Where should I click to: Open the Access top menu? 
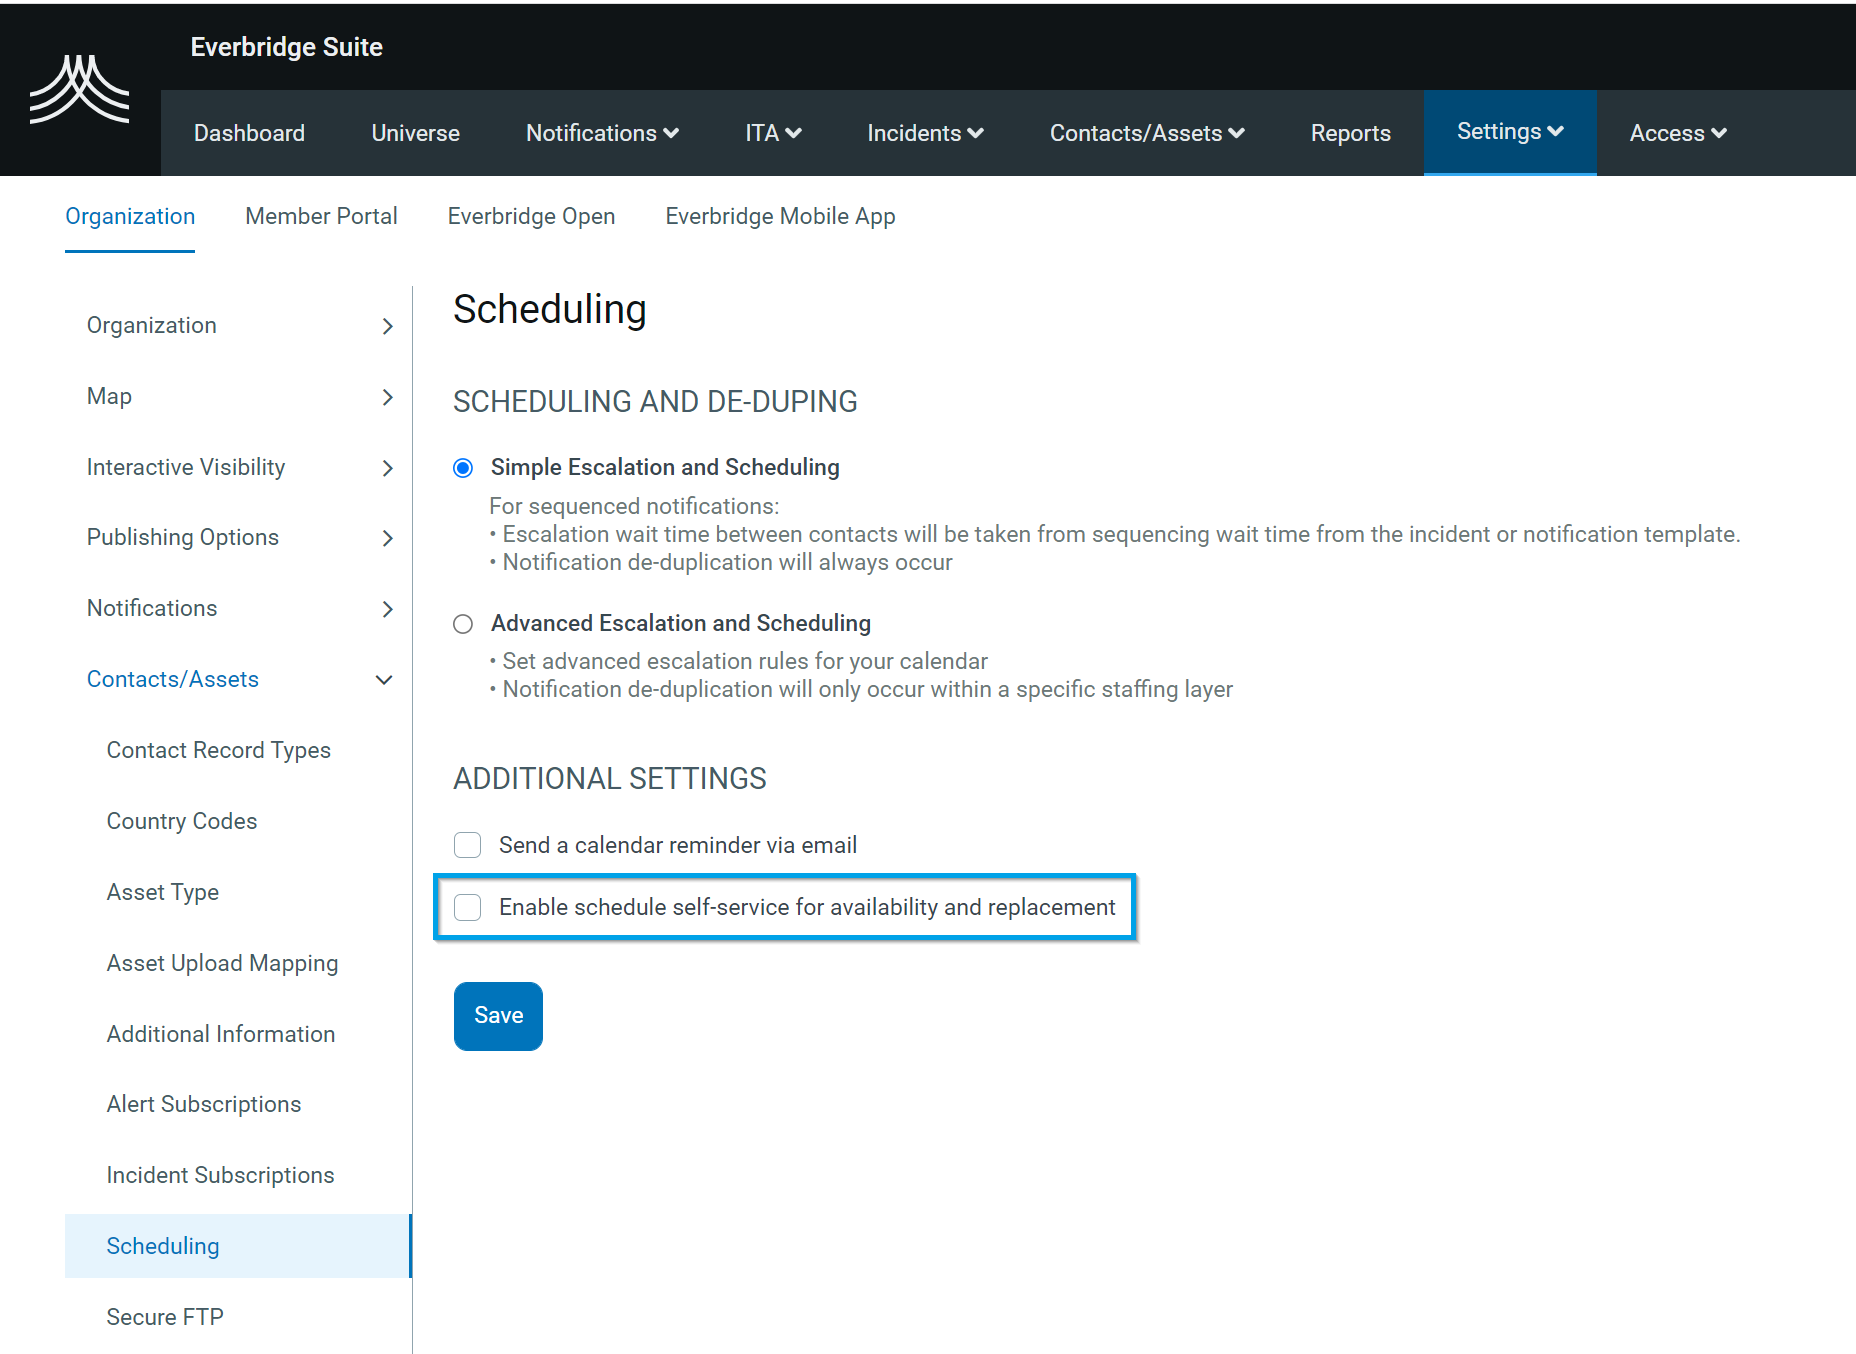(1678, 133)
